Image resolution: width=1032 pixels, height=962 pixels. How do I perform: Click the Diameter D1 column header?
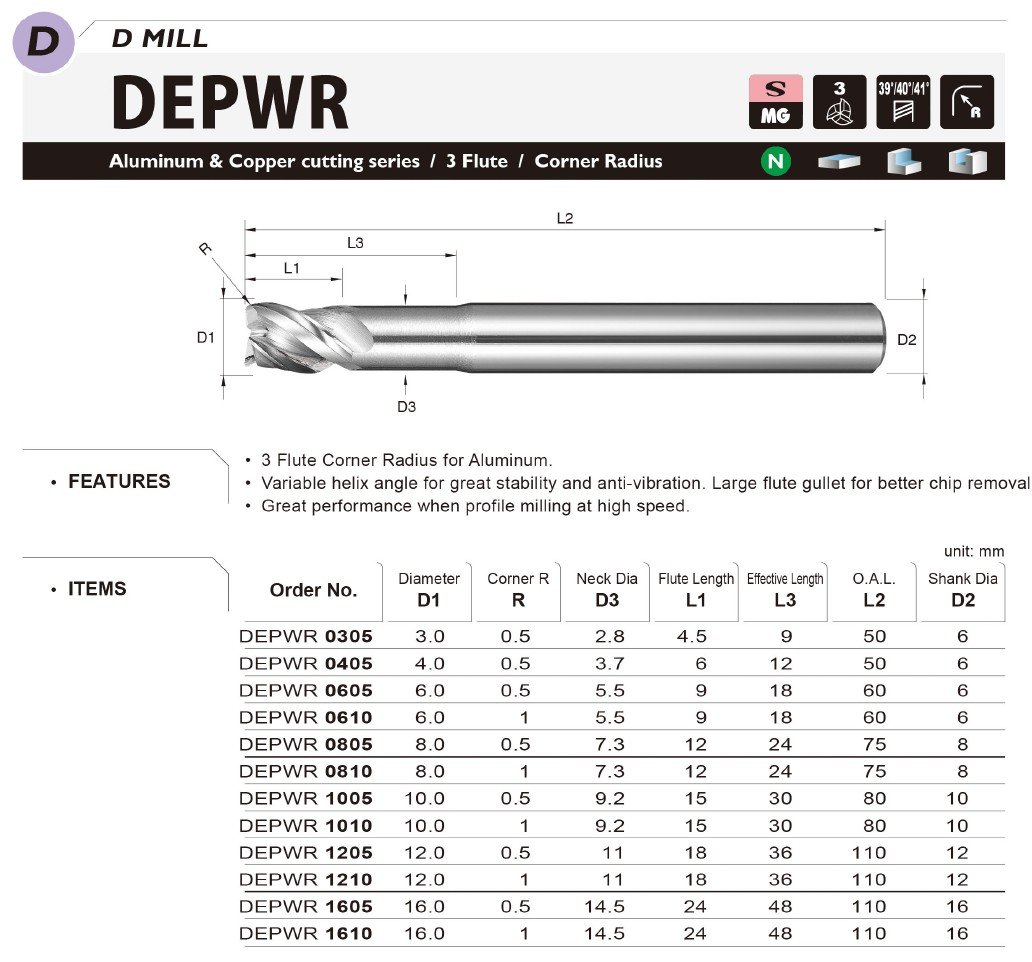(429, 590)
